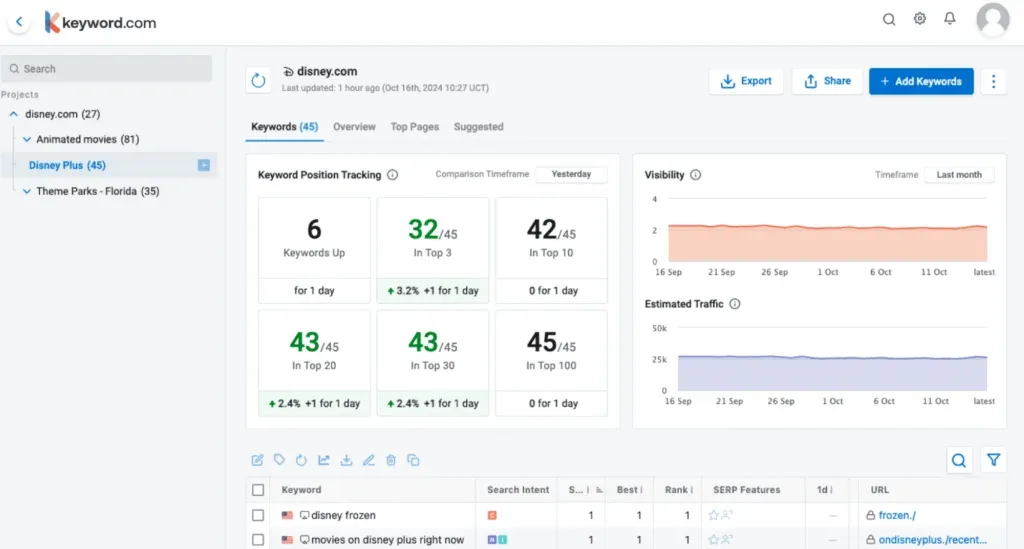This screenshot has width=1024, height=549.
Task: Open the frozen./ URL link
Action: pos(897,515)
